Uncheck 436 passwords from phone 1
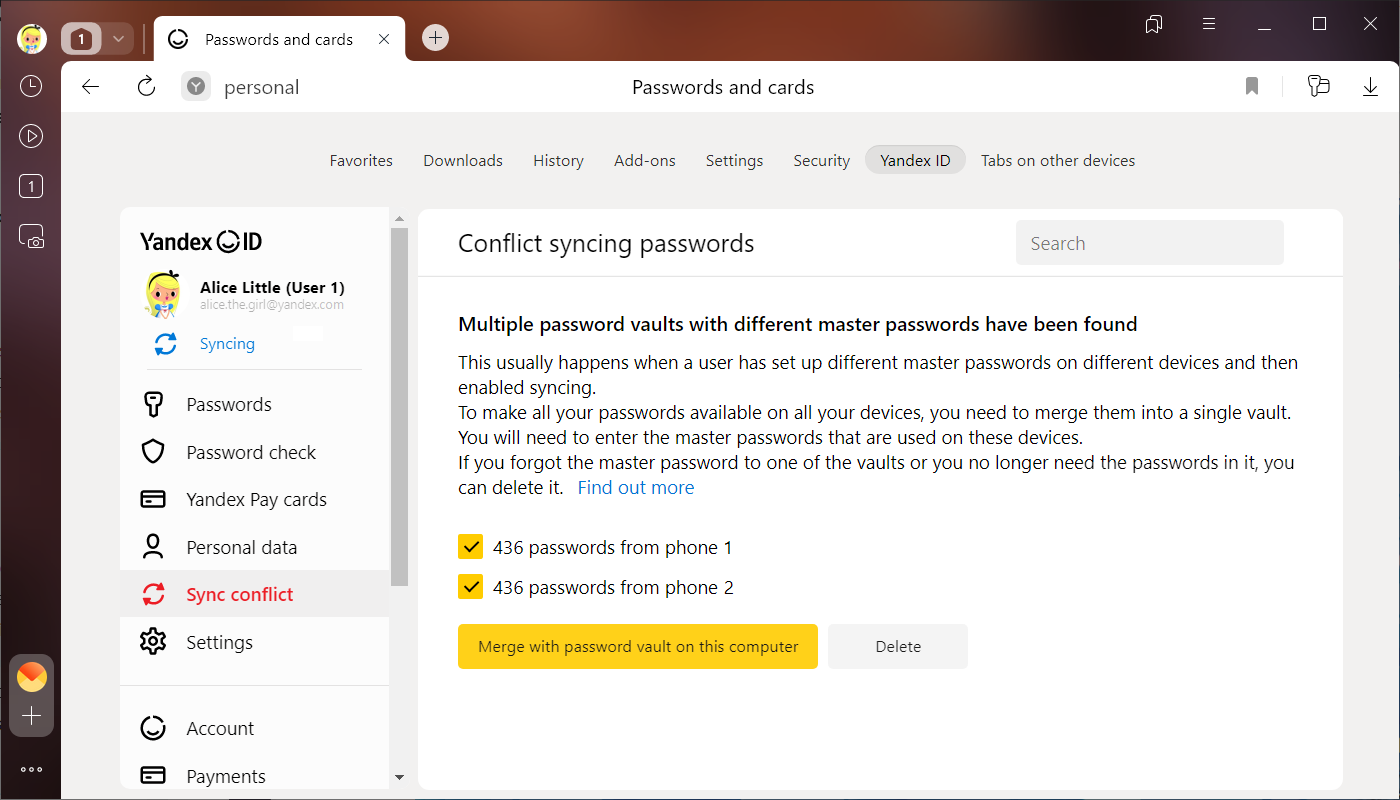 coord(470,547)
